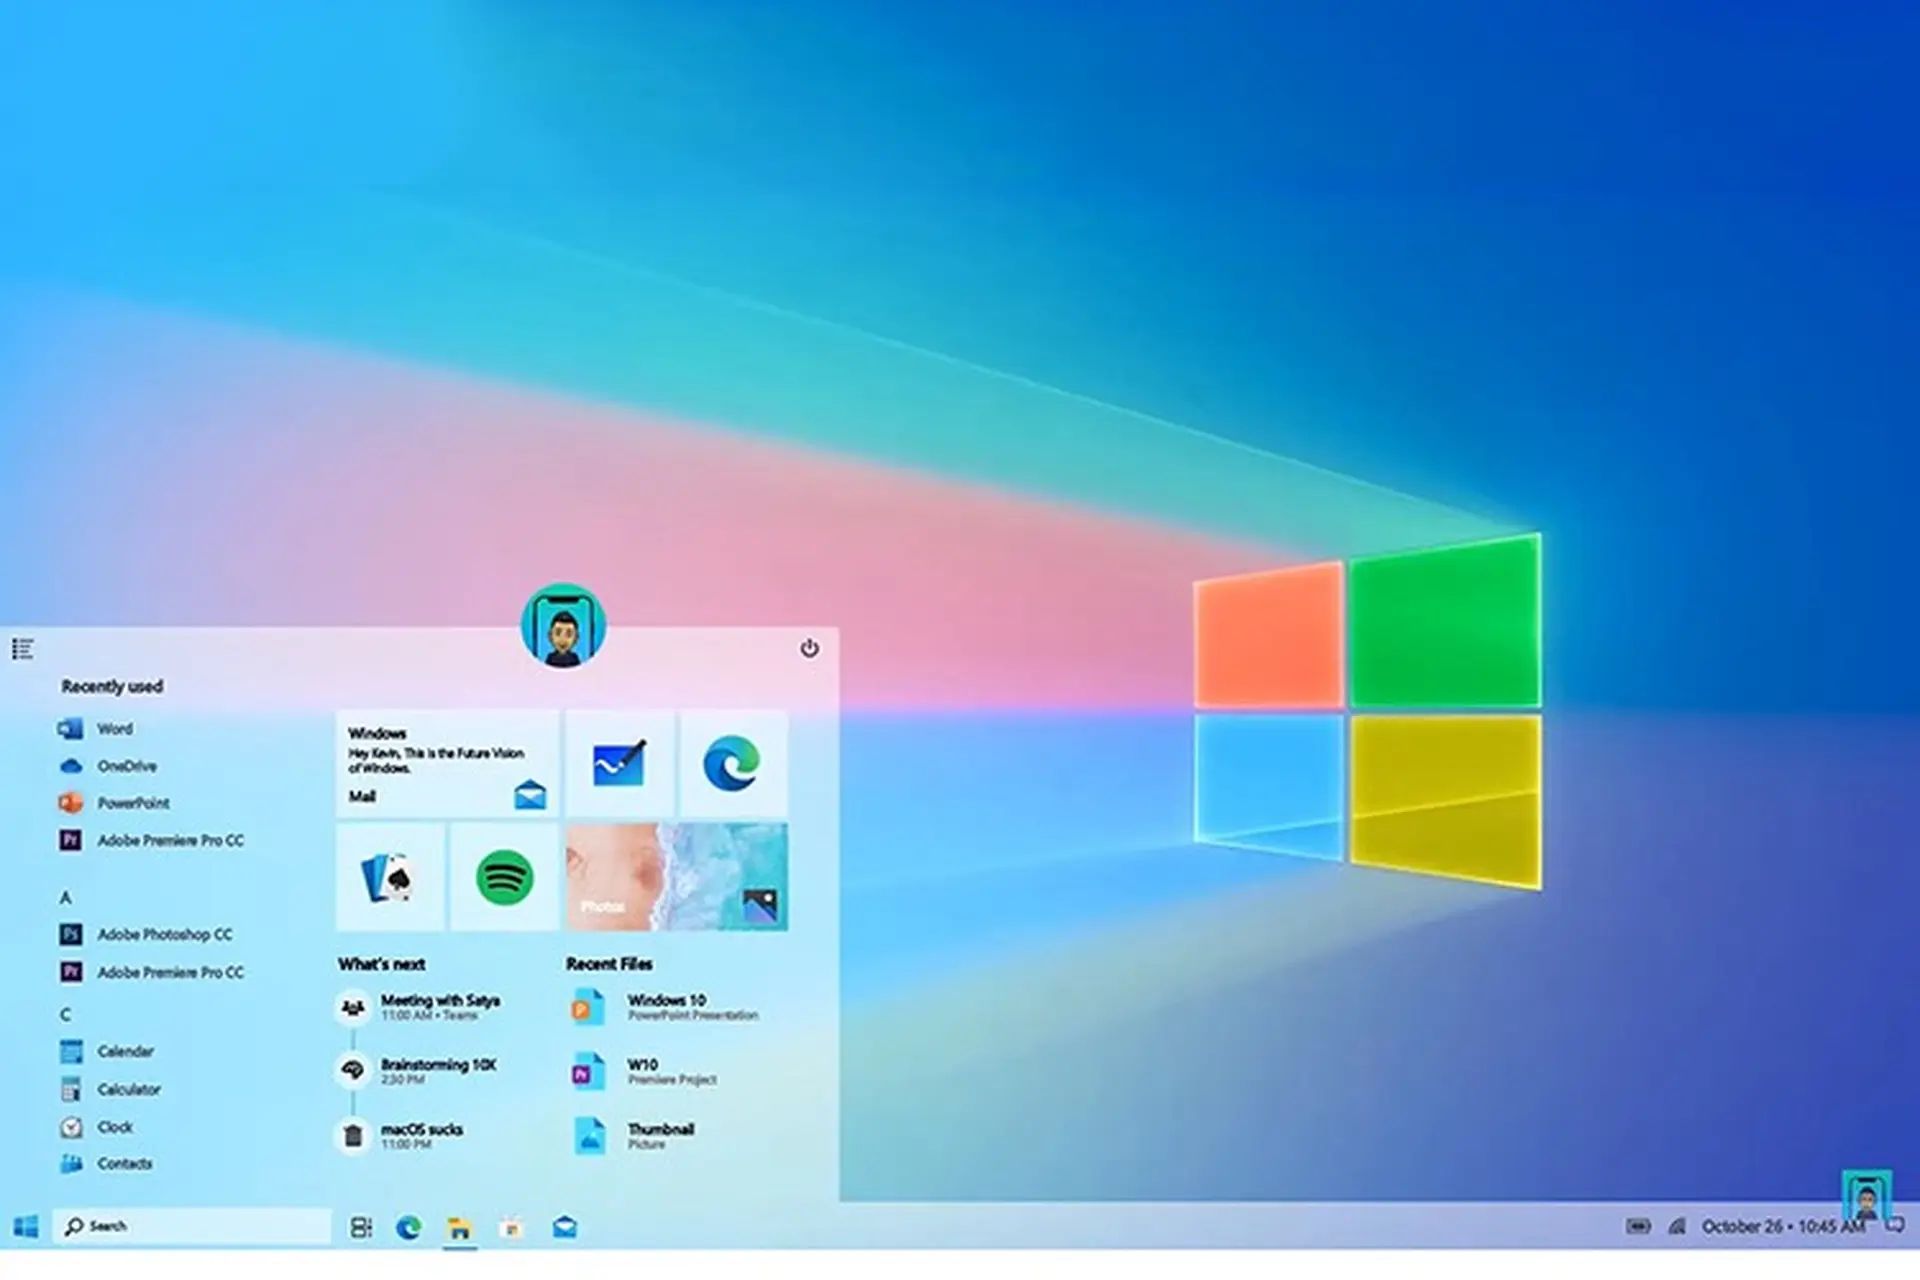Open Thumbnail Picture file
The width and height of the screenshot is (1920, 1280).
point(634,1135)
